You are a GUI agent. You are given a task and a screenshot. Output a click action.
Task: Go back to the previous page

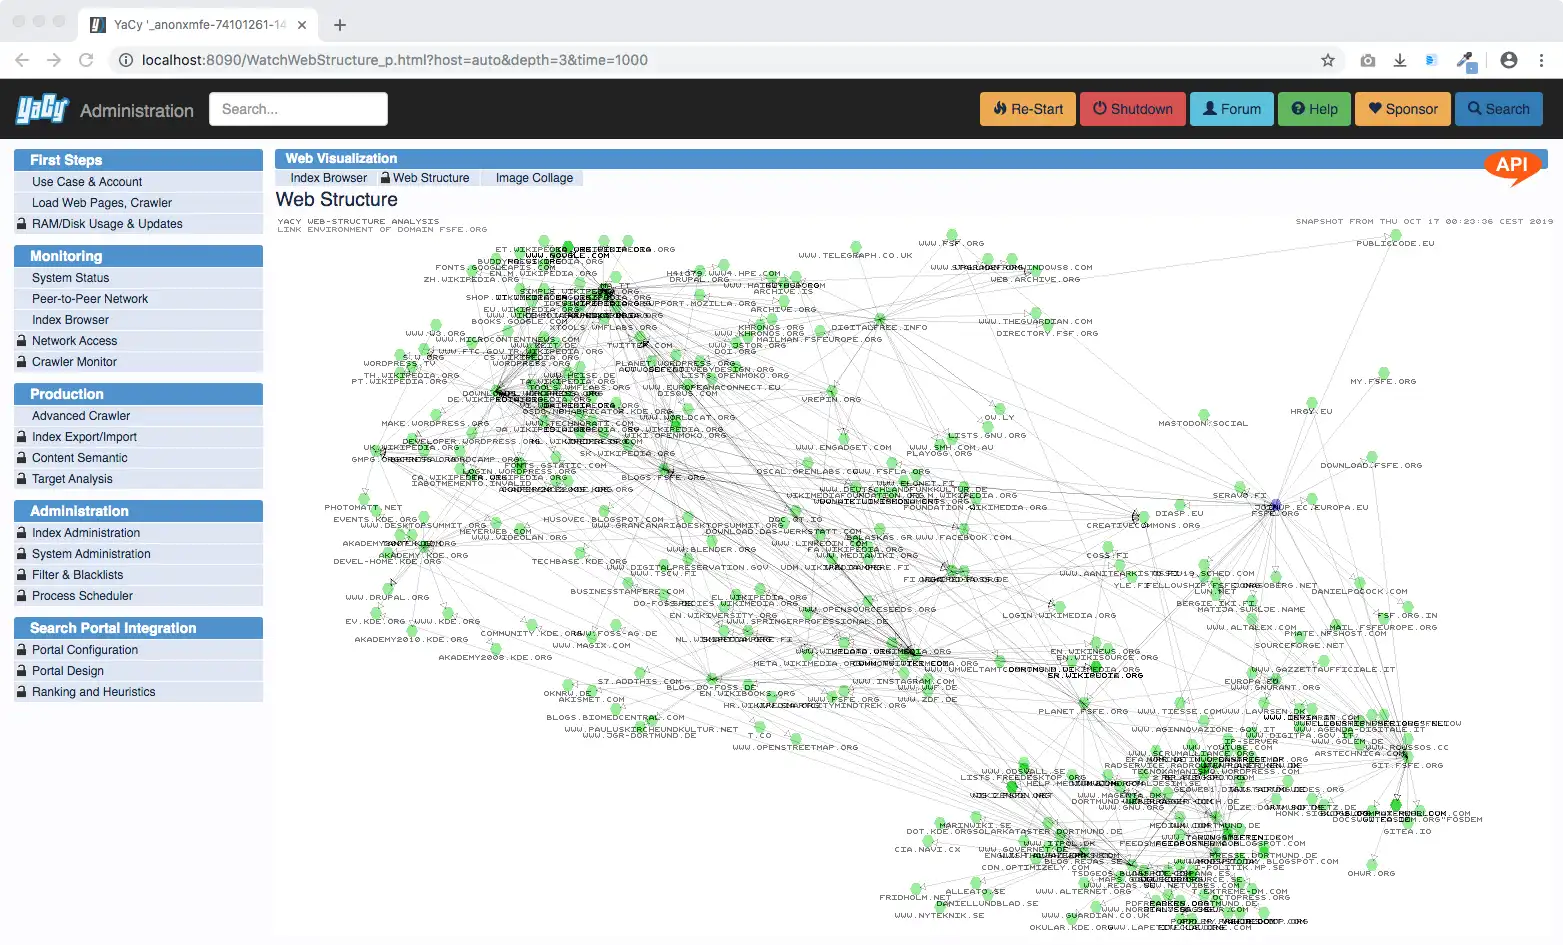22,60
